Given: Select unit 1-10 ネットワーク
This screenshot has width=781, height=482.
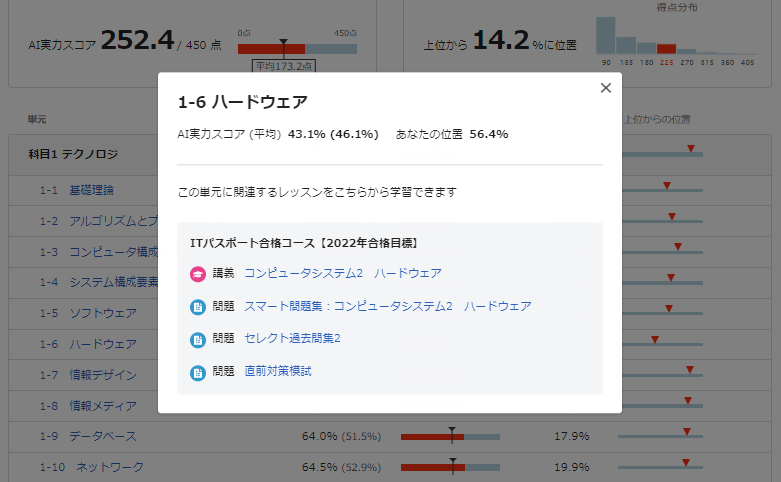Looking at the screenshot, I should point(92,467).
